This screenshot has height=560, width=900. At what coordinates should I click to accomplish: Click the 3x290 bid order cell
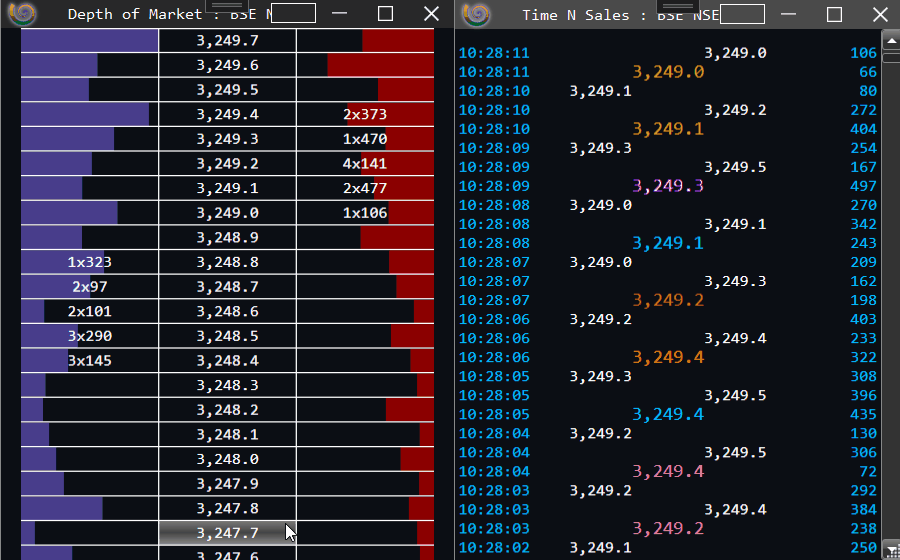click(x=90, y=336)
